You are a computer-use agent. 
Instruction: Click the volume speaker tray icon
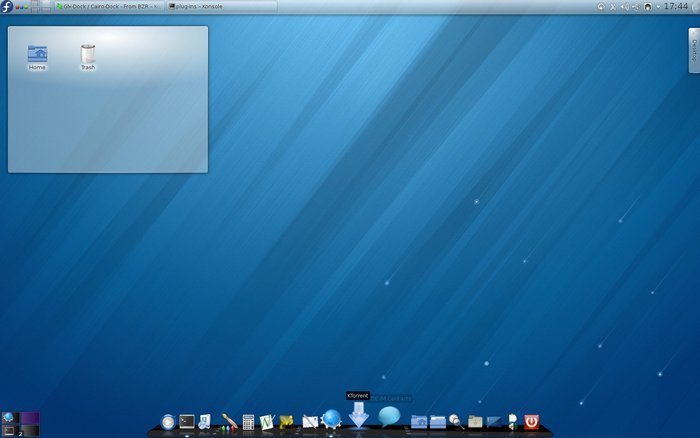[x=624, y=7]
